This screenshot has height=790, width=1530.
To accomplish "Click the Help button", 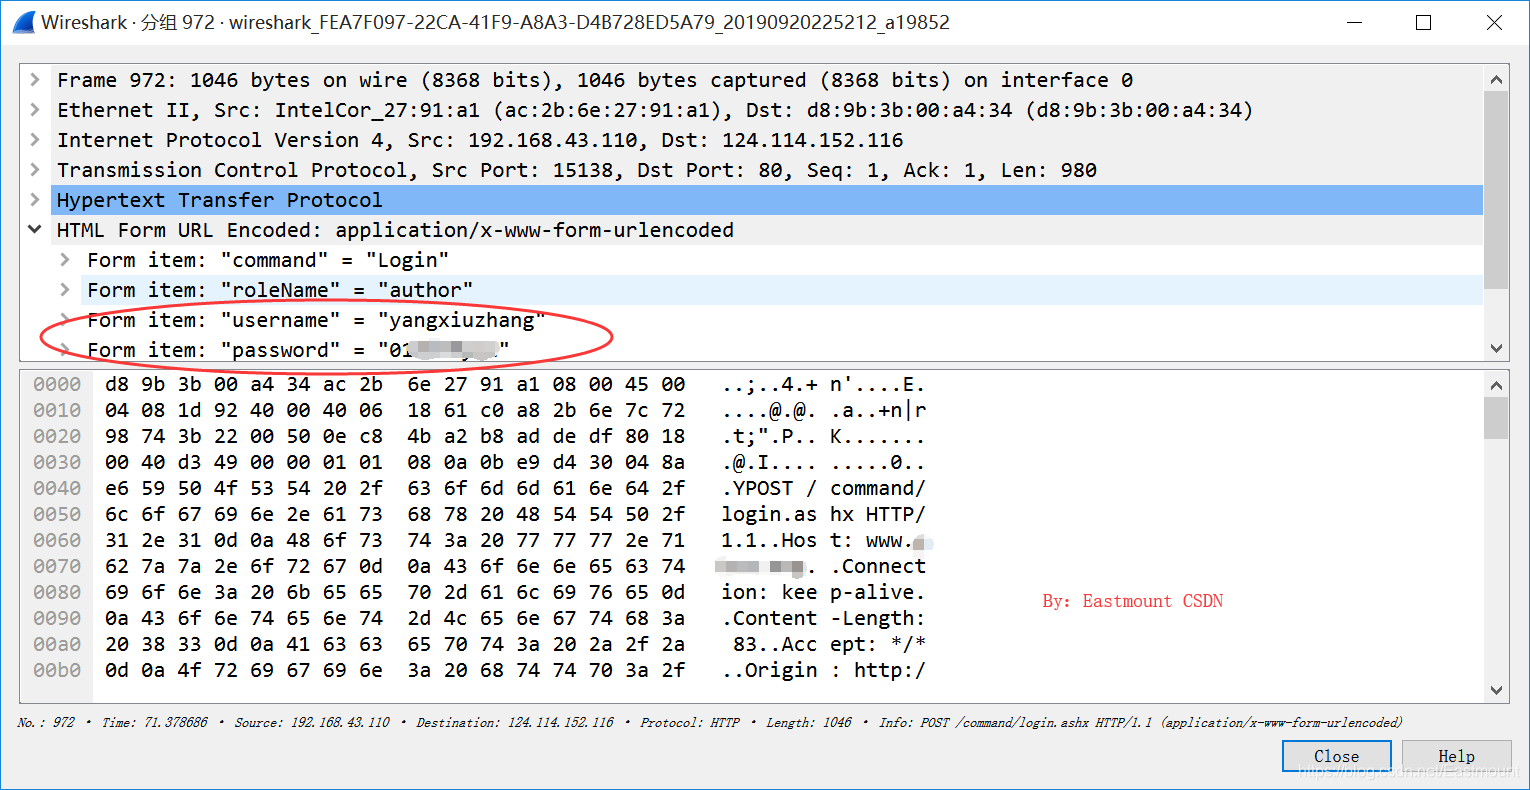I will pyautogui.click(x=1456, y=756).
